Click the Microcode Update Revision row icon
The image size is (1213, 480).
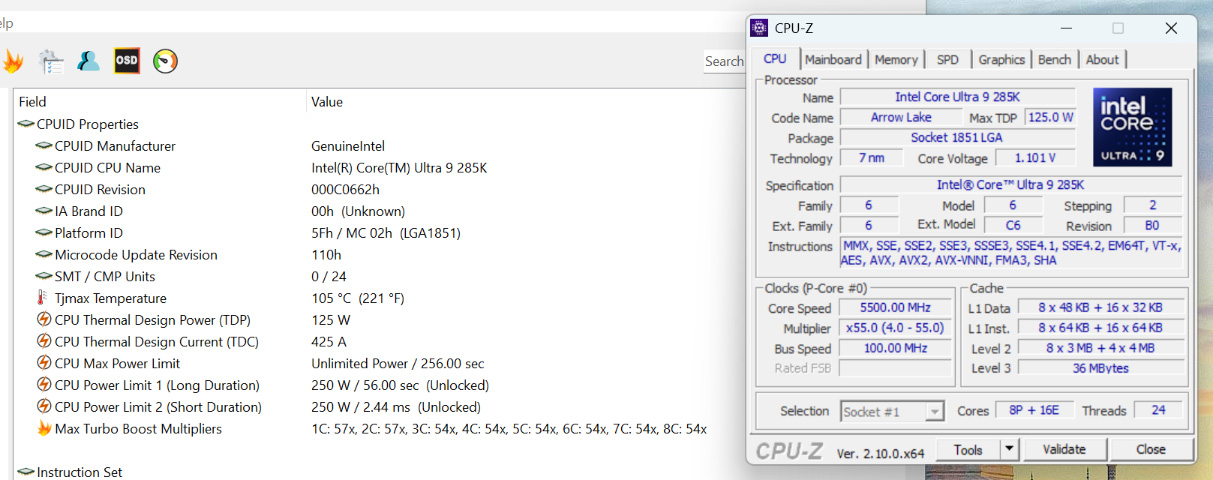tap(44, 255)
